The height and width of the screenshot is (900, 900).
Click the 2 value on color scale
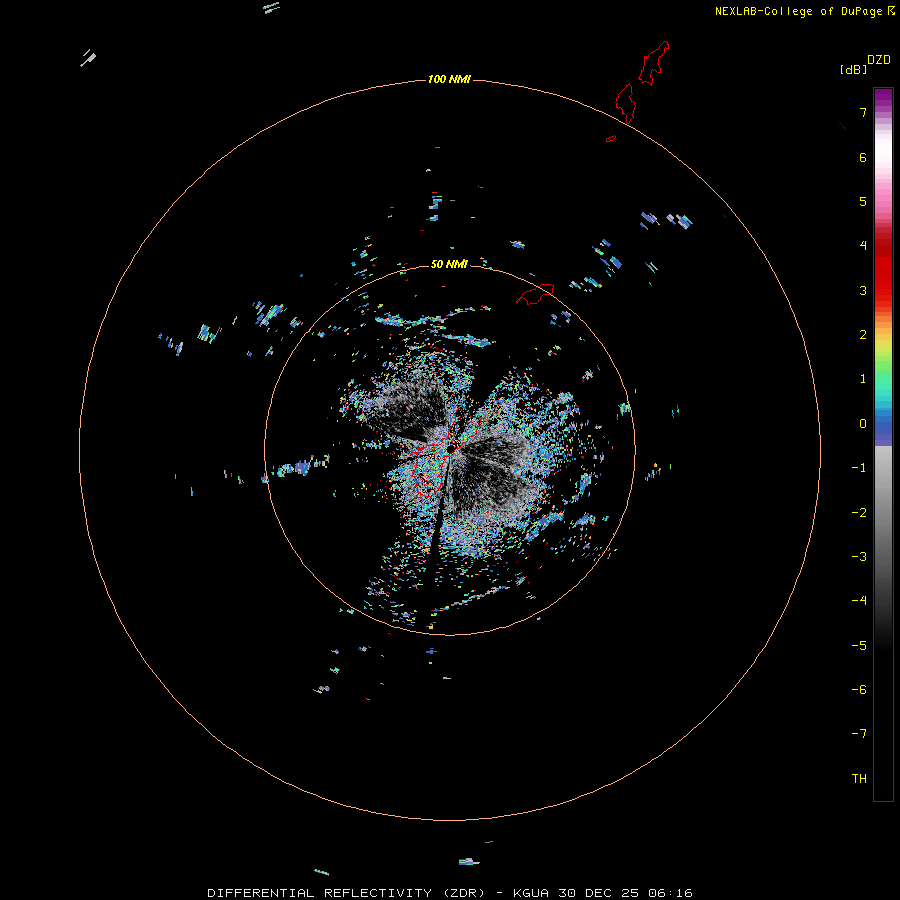(x=863, y=335)
